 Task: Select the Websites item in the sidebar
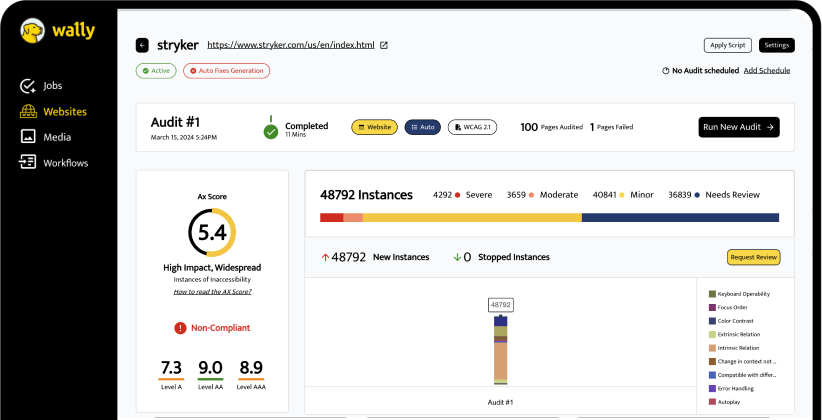click(x=64, y=112)
